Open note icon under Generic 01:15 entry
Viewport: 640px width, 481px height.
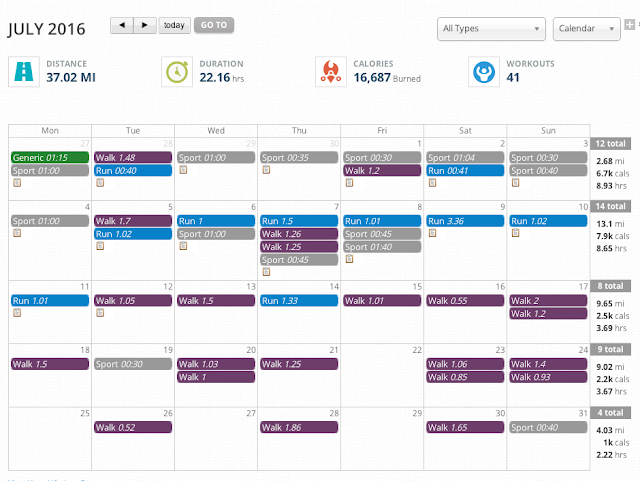[x=17, y=183]
